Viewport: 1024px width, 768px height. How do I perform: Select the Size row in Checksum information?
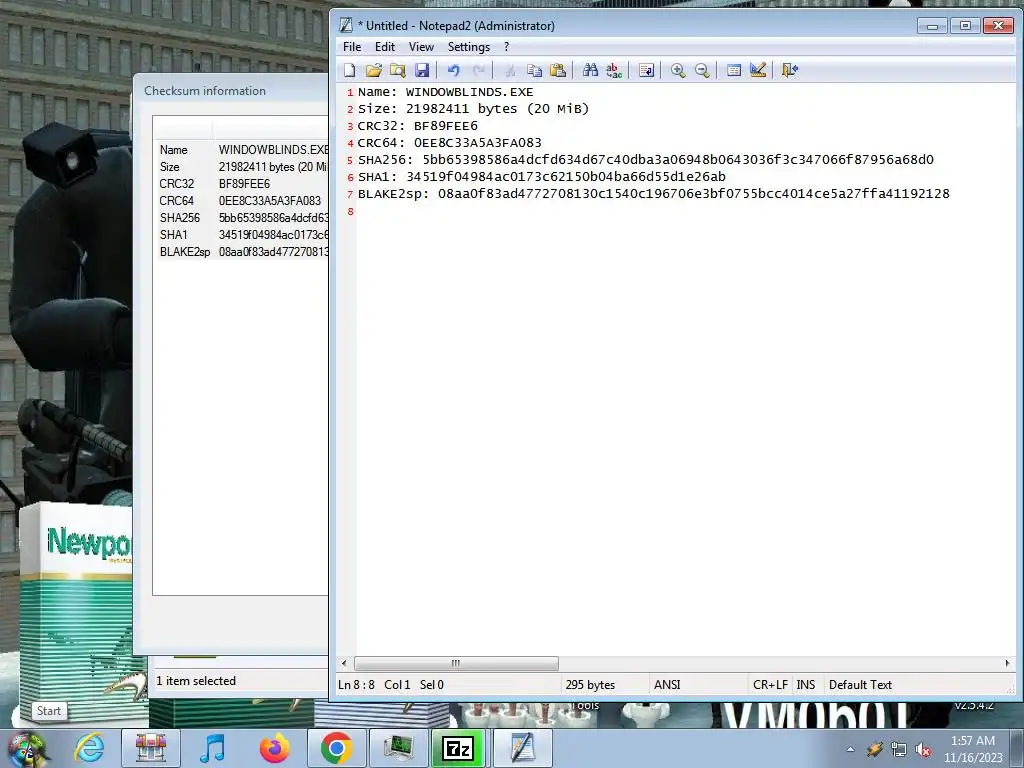click(x=243, y=167)
